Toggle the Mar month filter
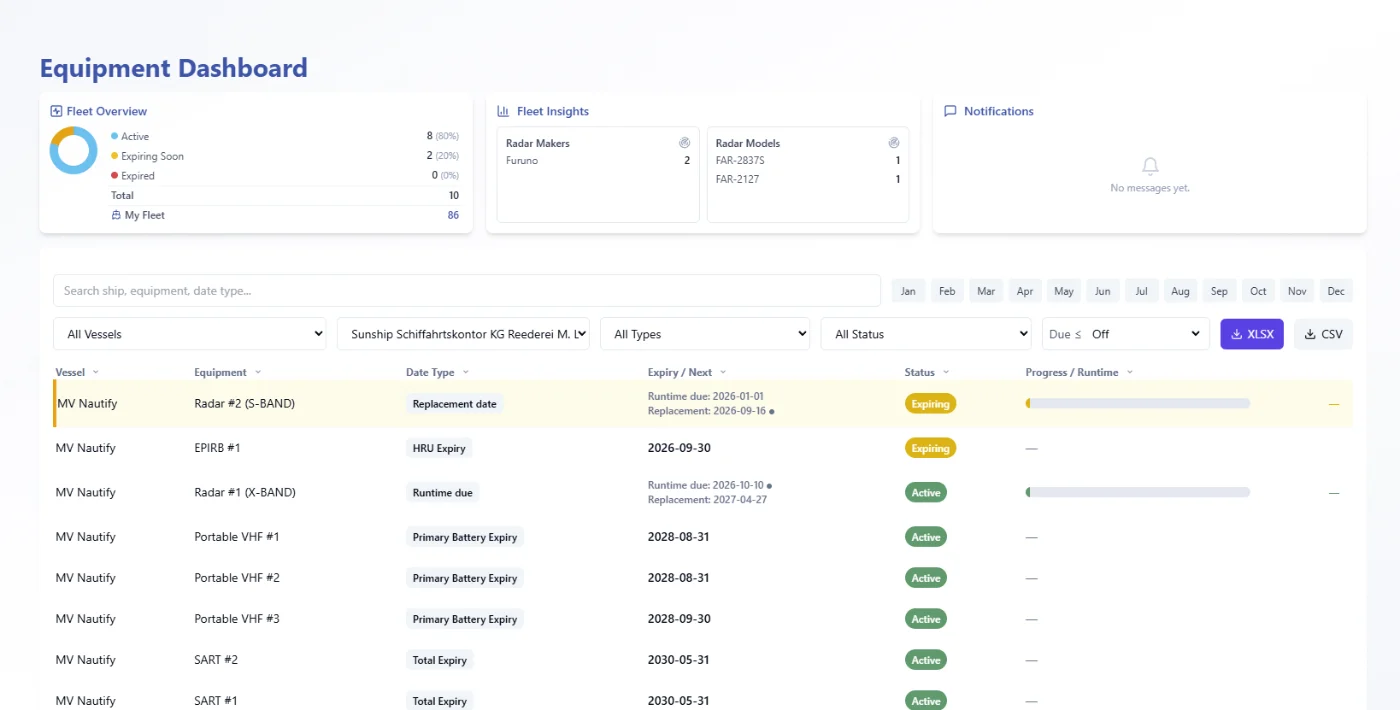 click(x=986, y=291)
